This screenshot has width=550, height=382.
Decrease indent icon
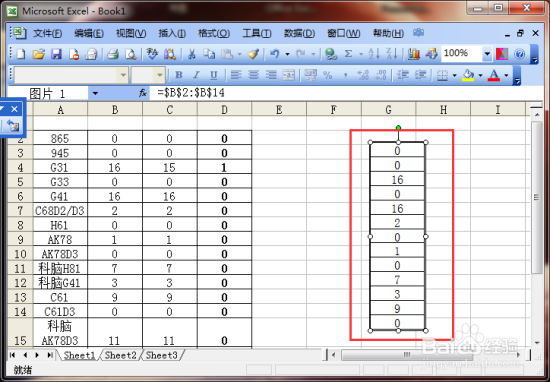[x=403, y=75]
